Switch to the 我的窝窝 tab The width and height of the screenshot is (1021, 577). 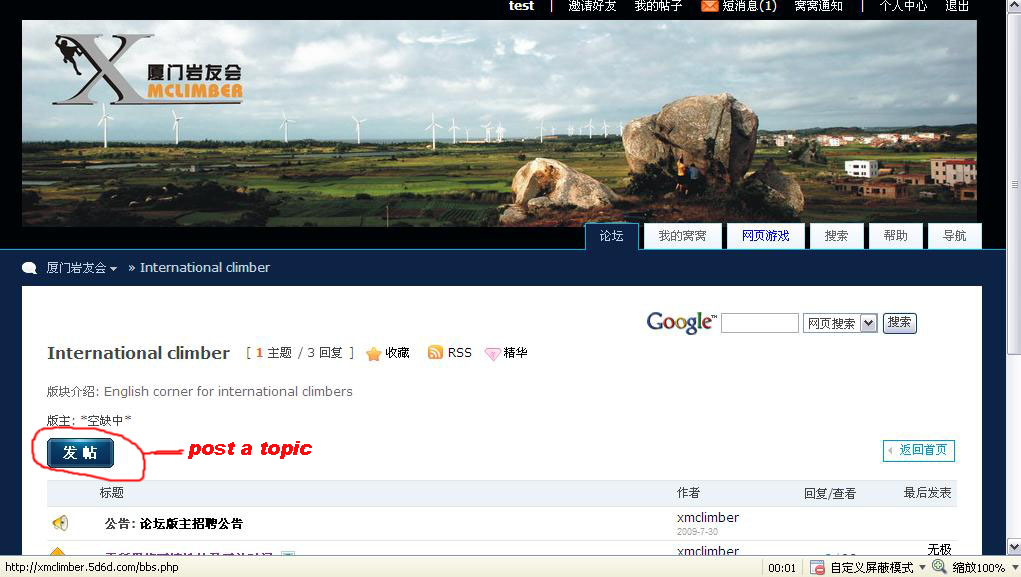(x=682, y=236)
